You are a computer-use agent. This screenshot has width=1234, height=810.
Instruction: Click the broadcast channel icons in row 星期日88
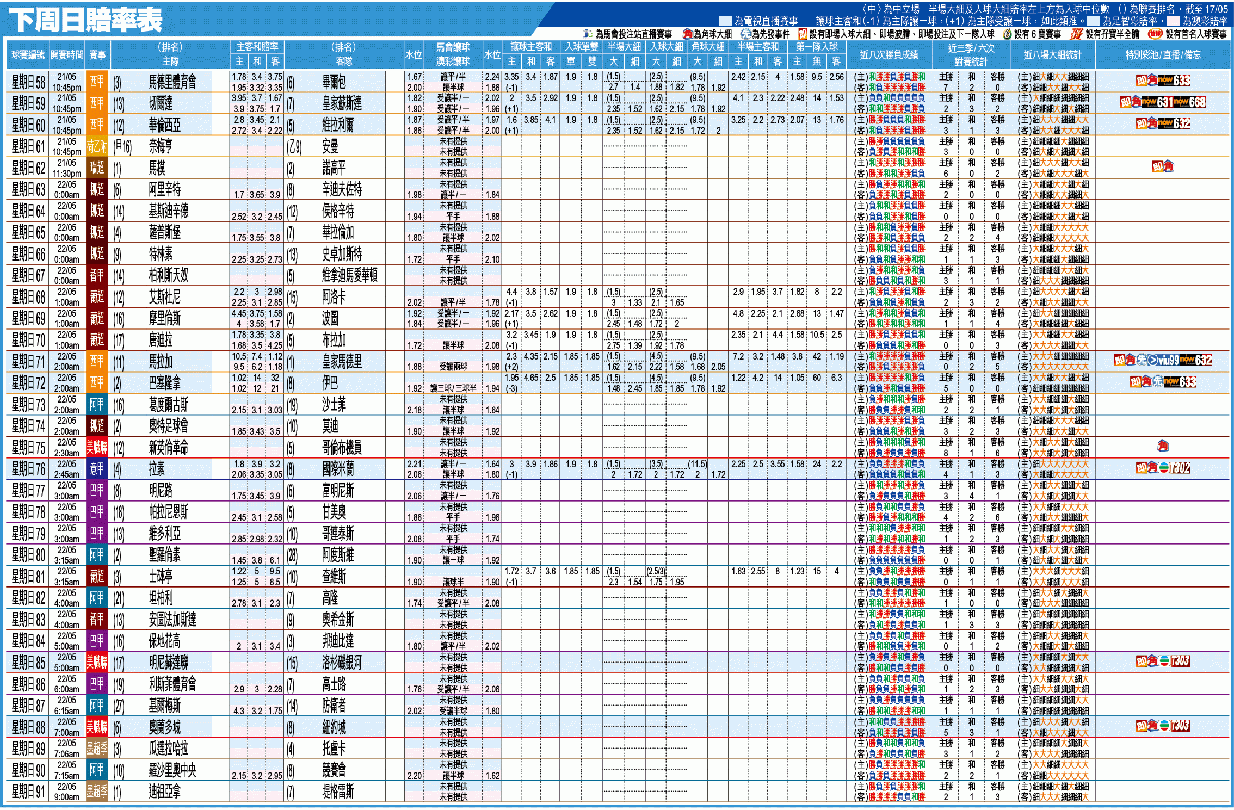pyautogui.click(x=1162, y=725)
